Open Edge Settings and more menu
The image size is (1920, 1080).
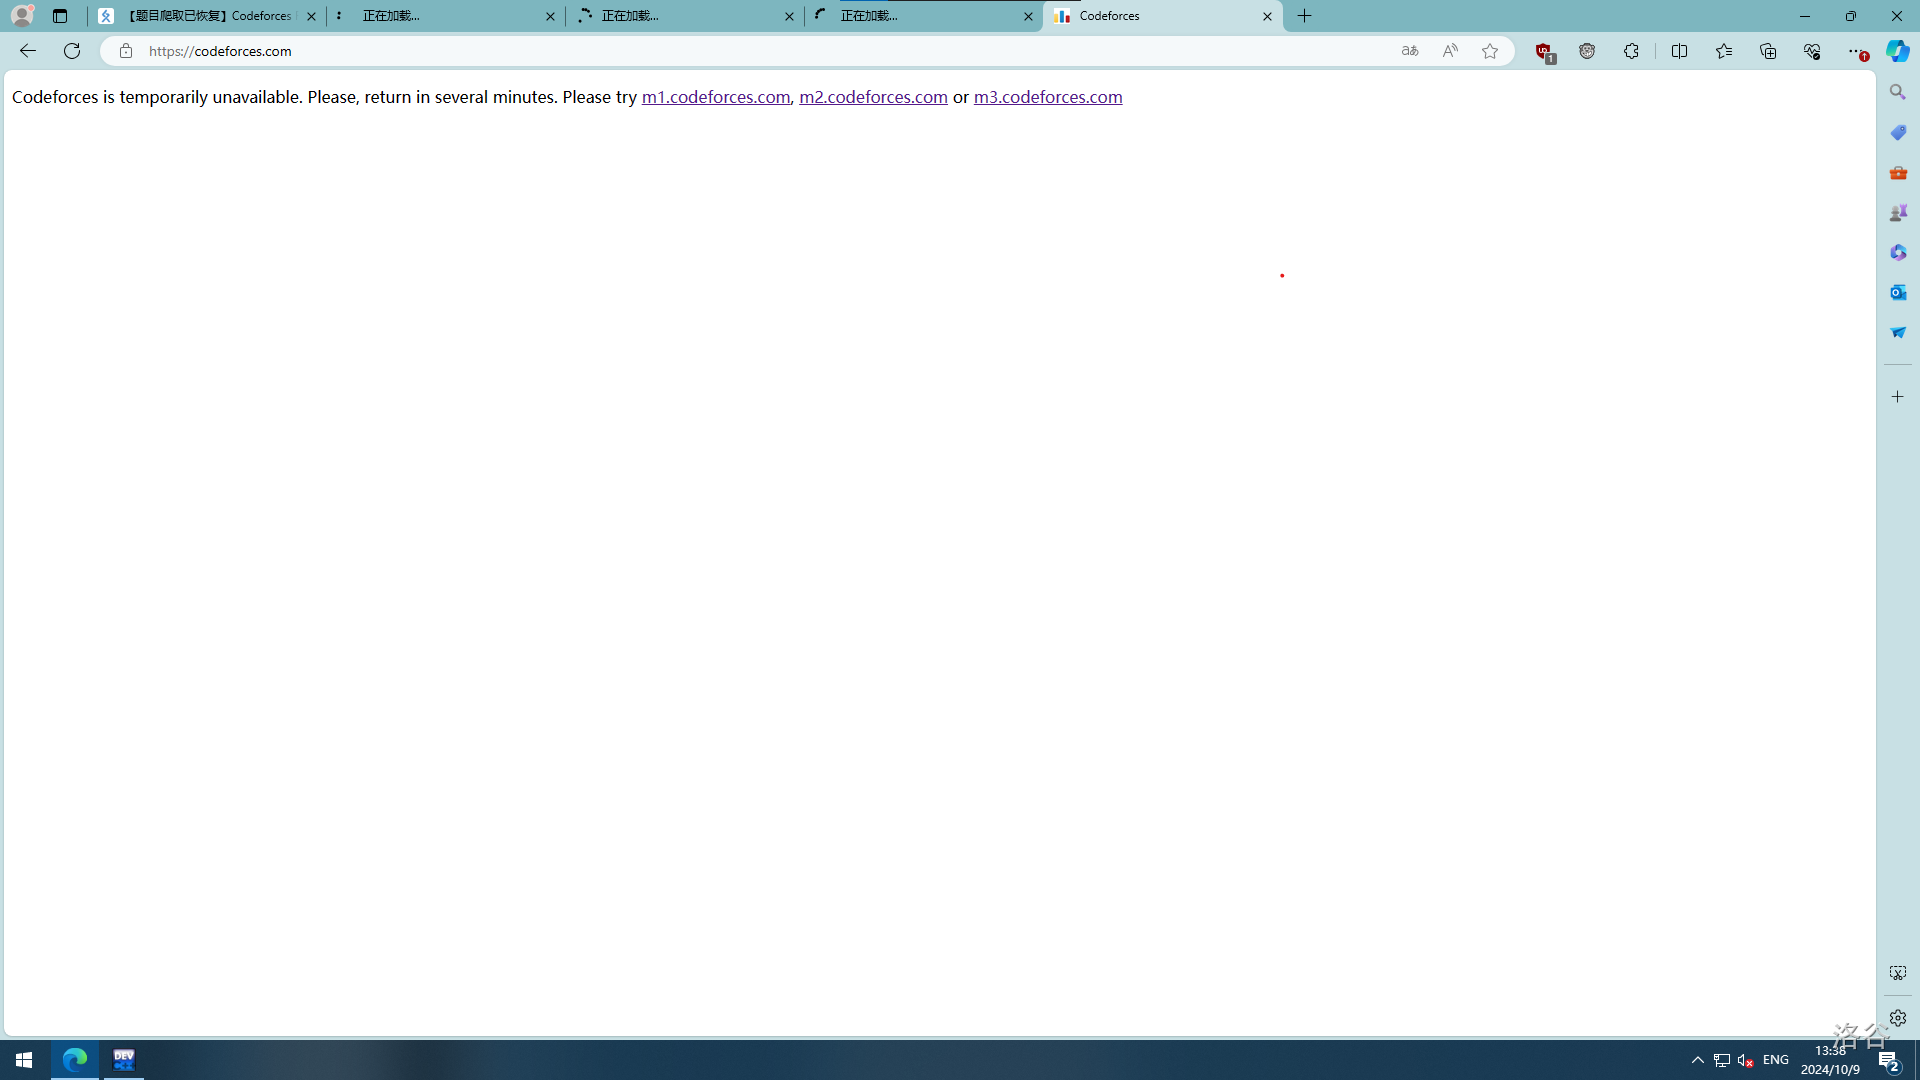click(x=1857, y=51)
